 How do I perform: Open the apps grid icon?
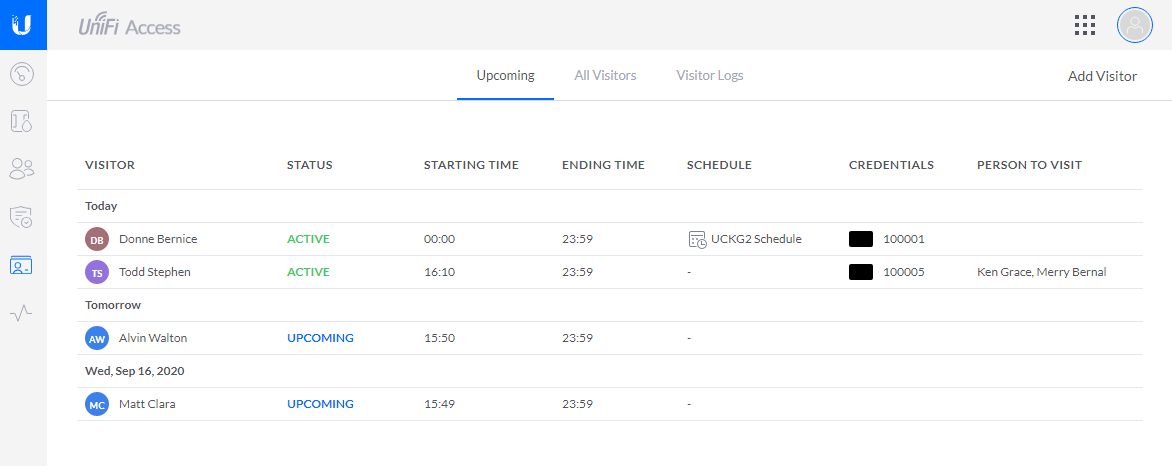[x=1085, y=25]
